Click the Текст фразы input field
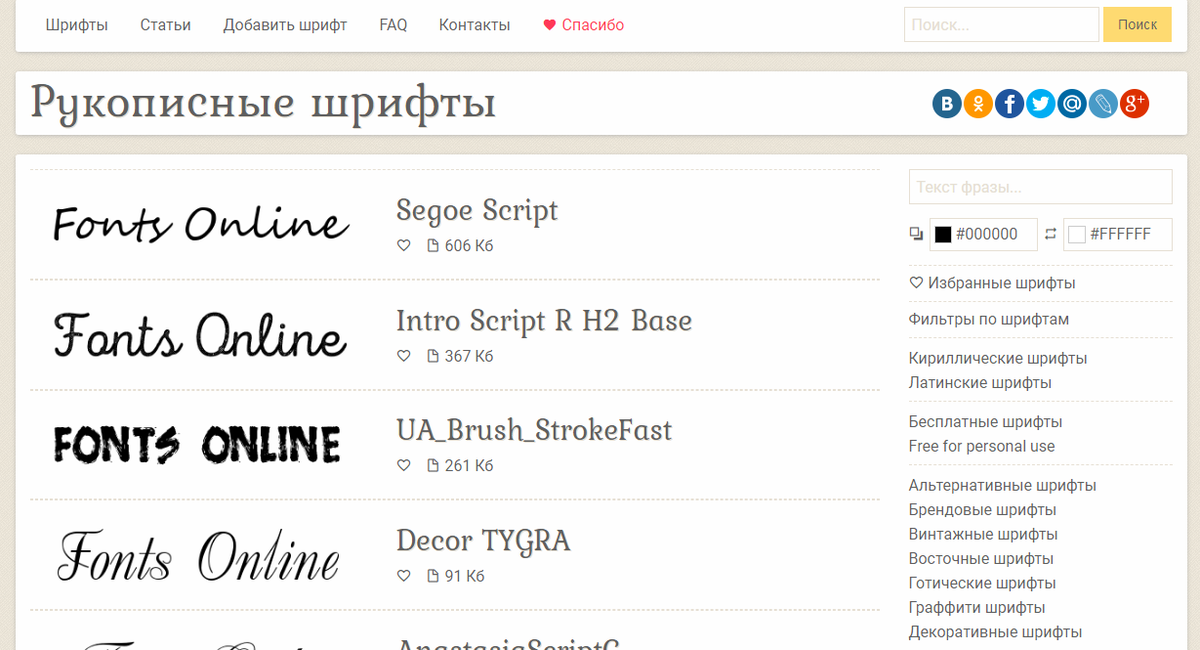 click(x=1040, y=186)
